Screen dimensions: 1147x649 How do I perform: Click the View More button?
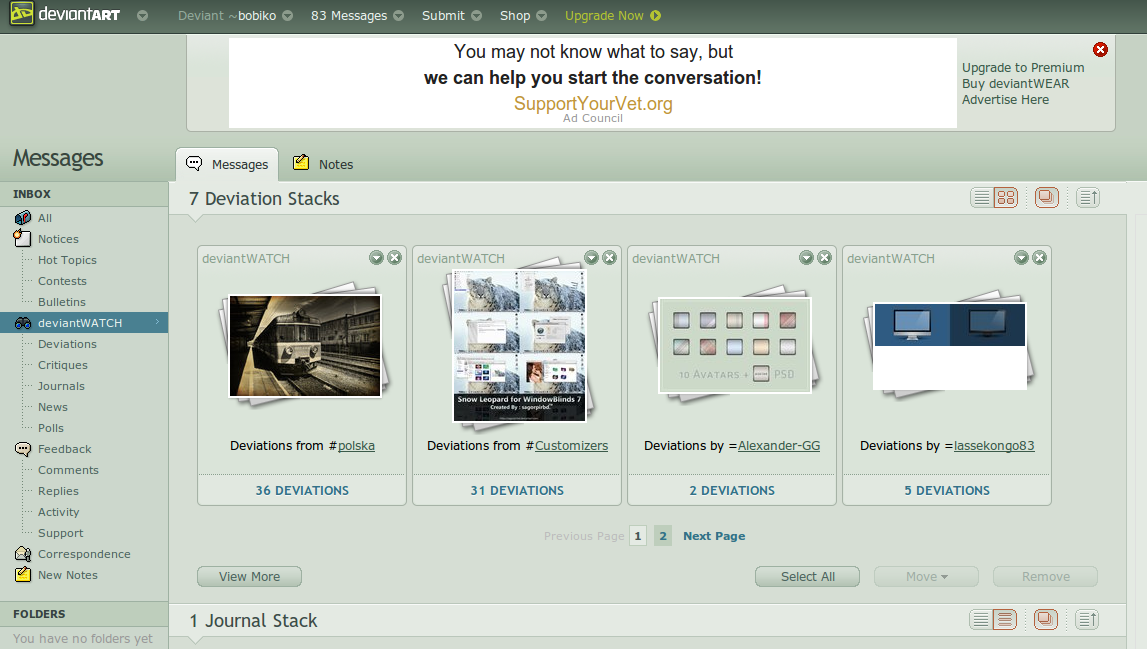(x=249, y=577)
